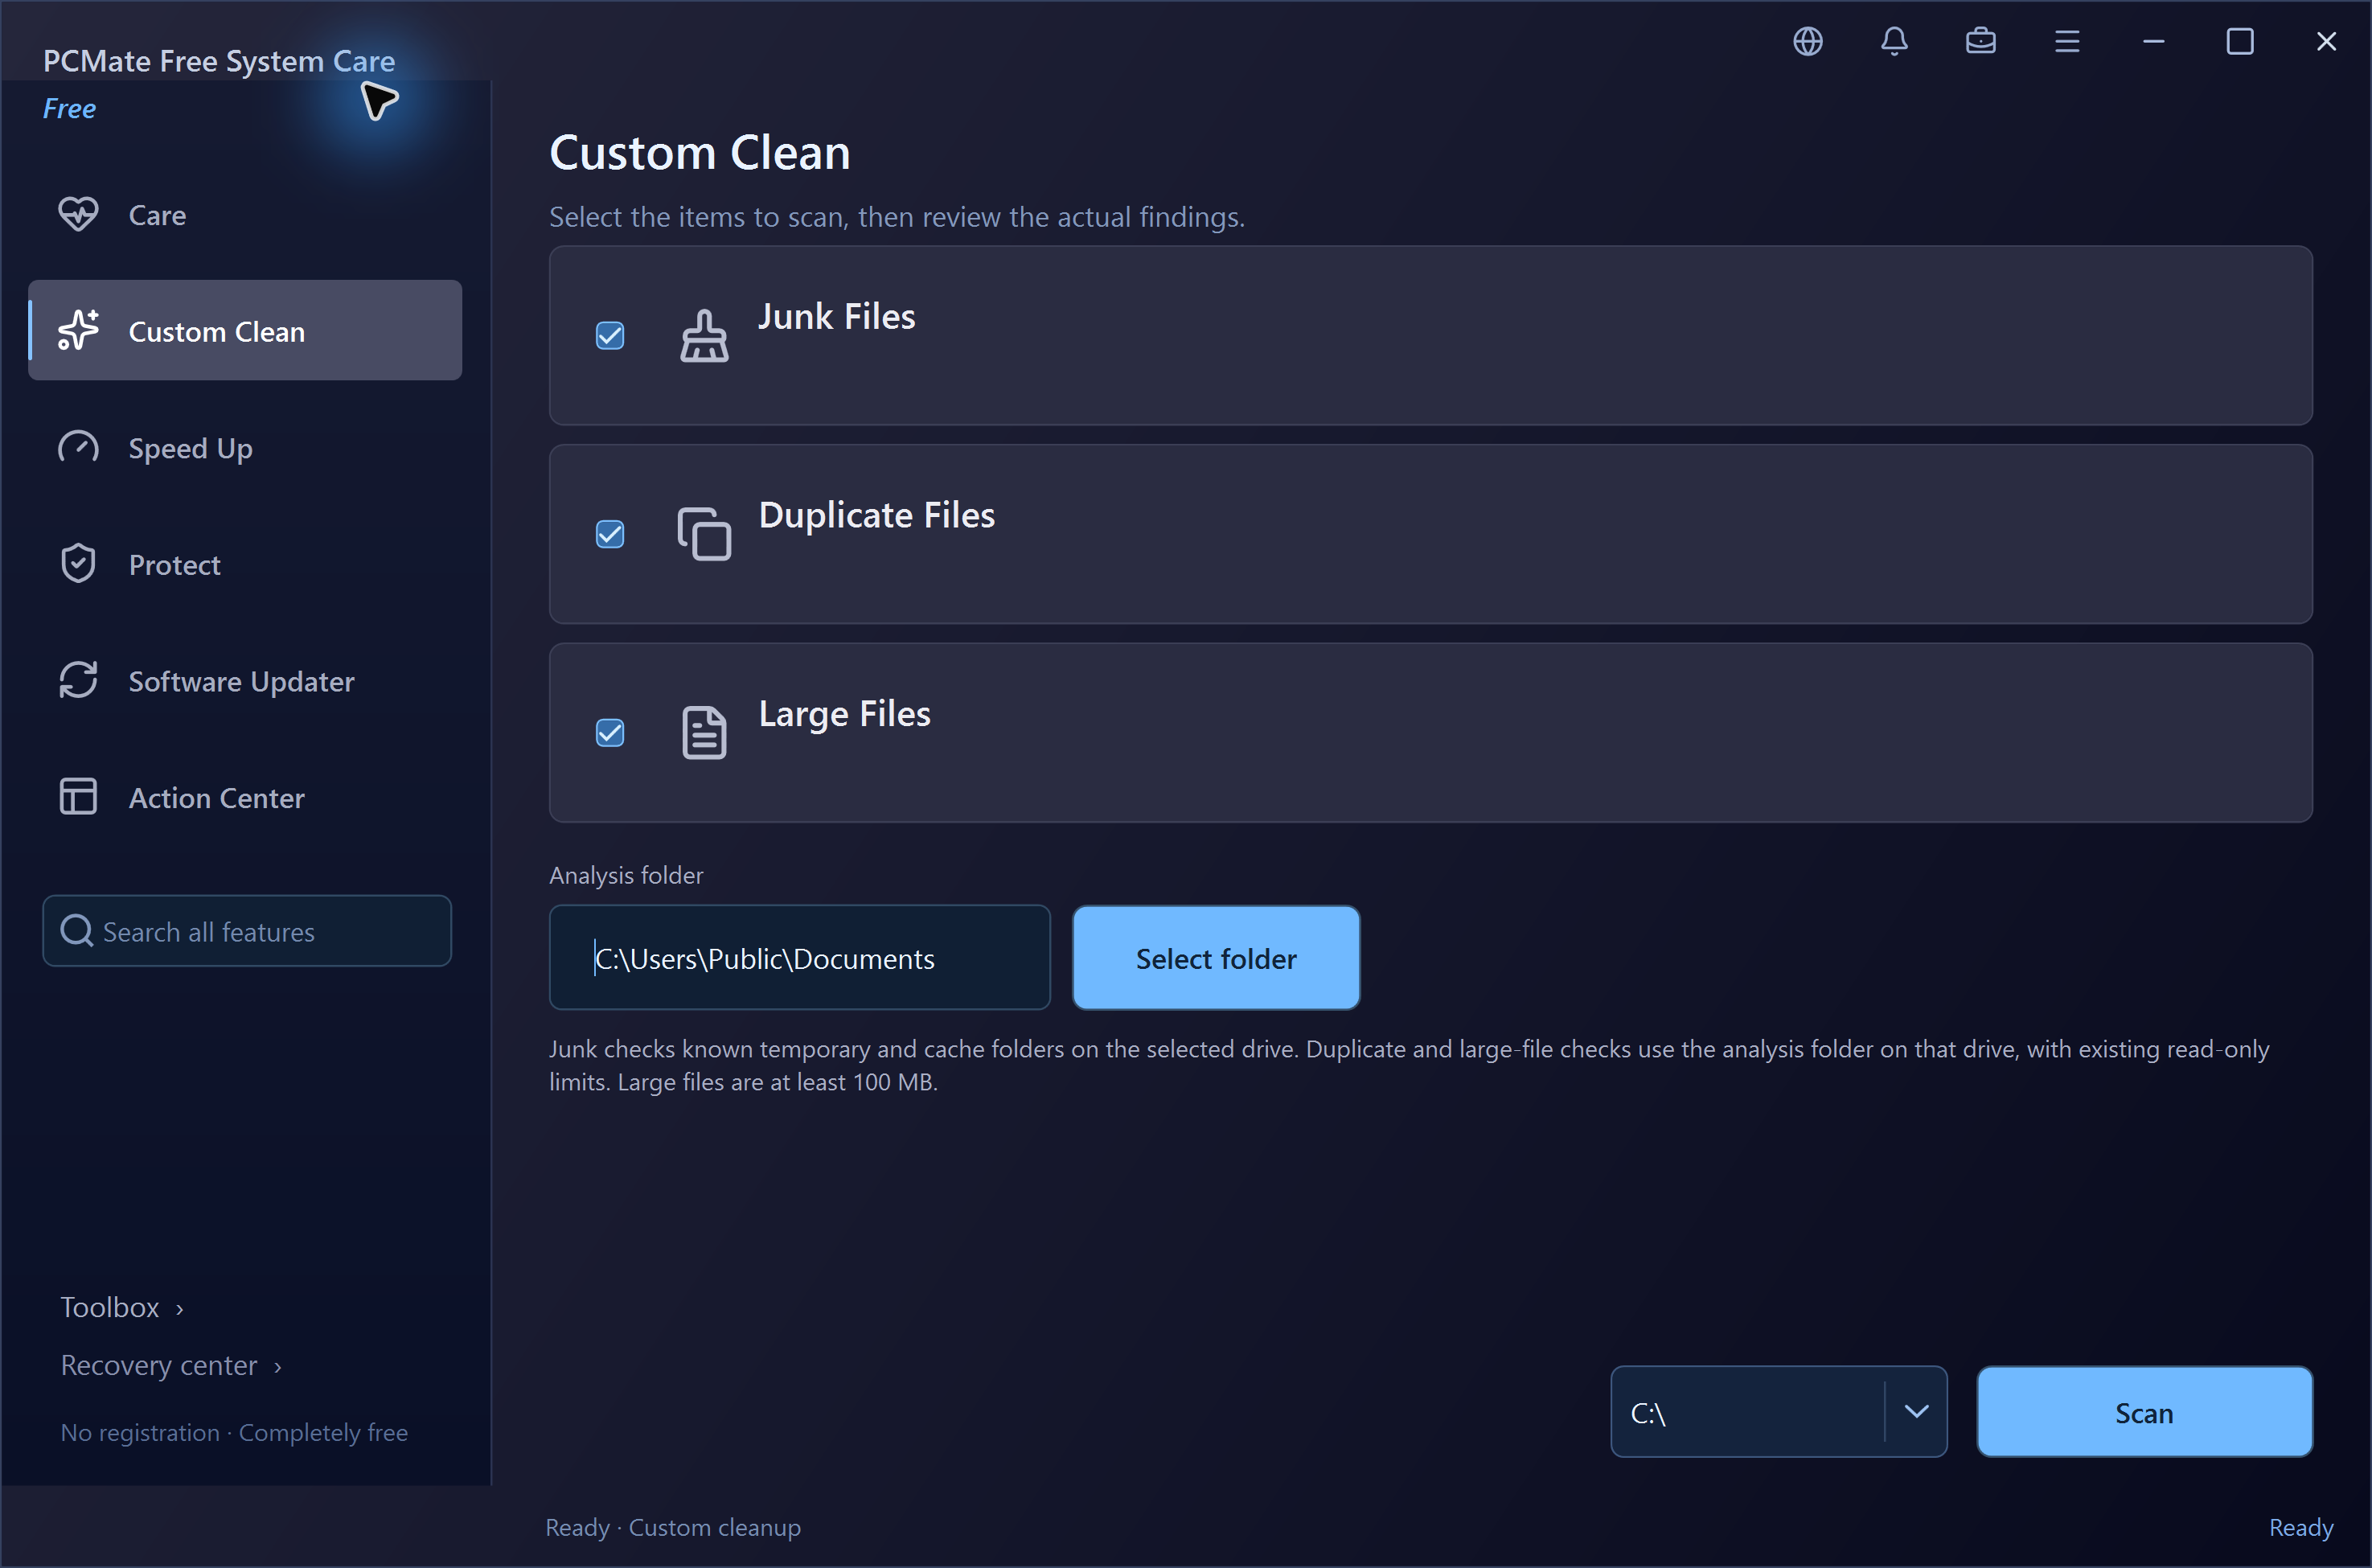Click the Action Center layout icon
Screen dimensions: 2372x1568
[x=78, y=797]
